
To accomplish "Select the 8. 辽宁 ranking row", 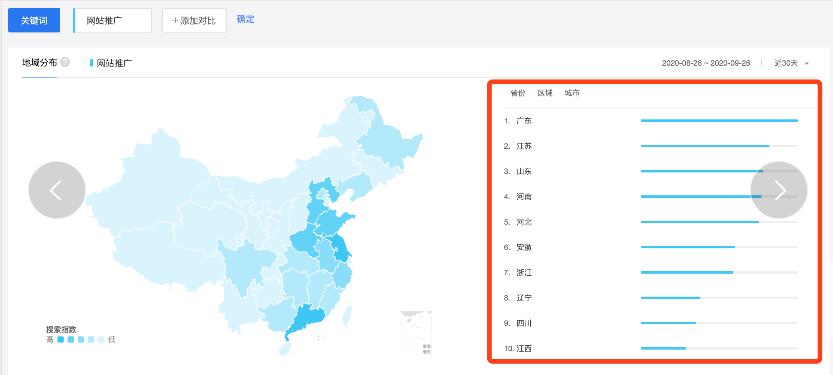I will click(651, 298).
